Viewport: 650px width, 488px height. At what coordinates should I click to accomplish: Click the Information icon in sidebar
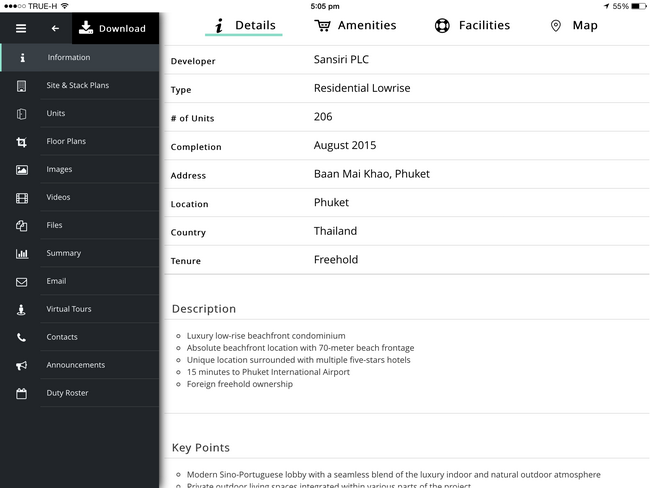point(22,58)
